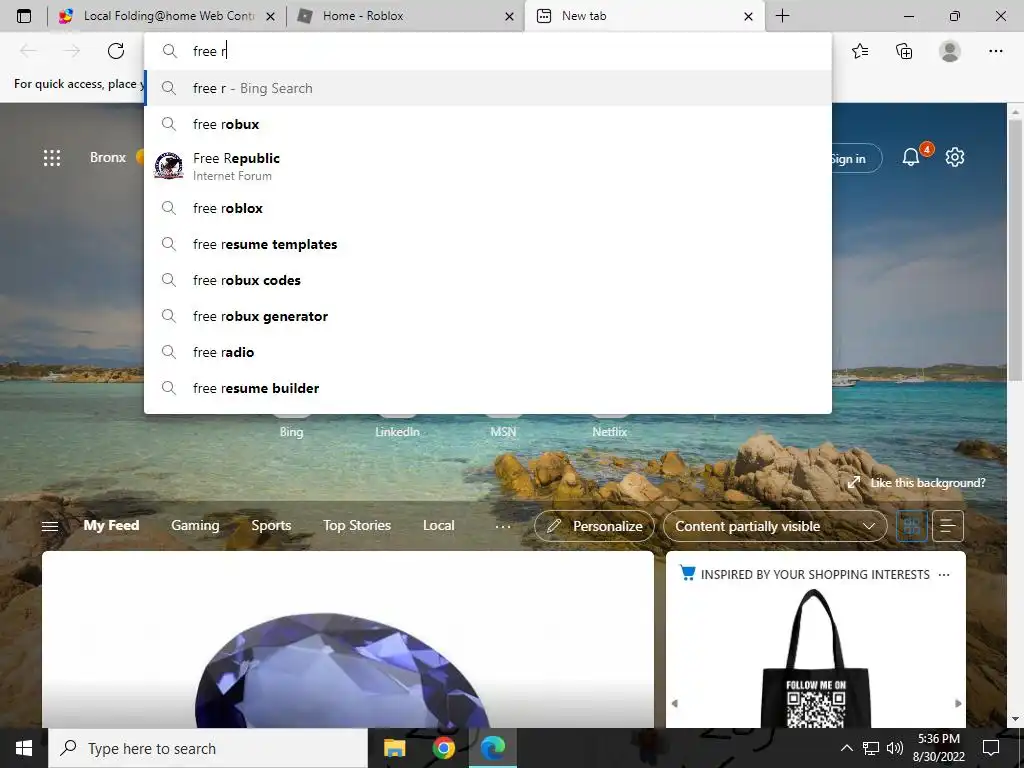
Task: Select the 'free roblox' suggestion
Action: tap(488, 208)
